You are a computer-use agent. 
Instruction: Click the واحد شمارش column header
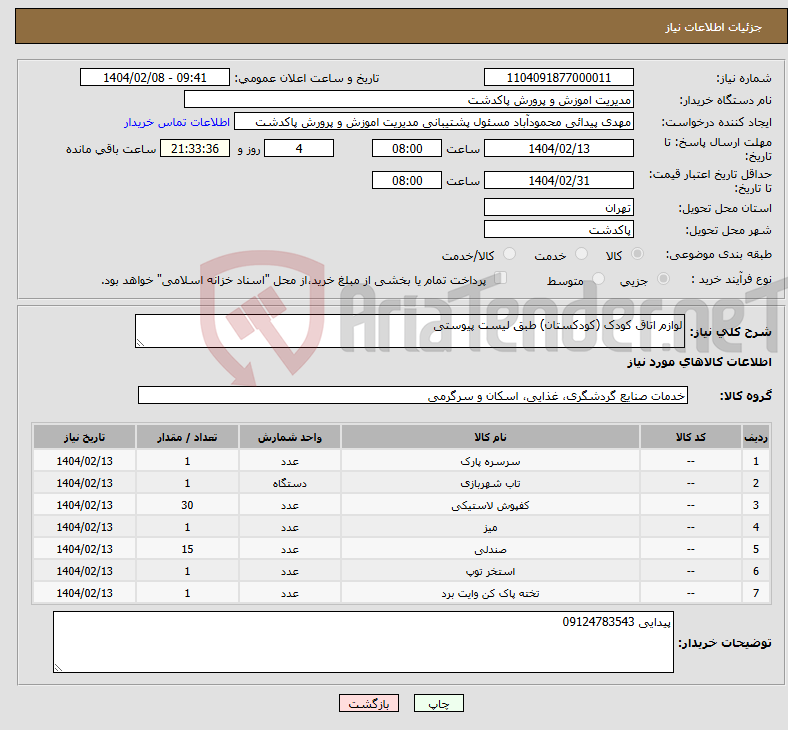290,437
